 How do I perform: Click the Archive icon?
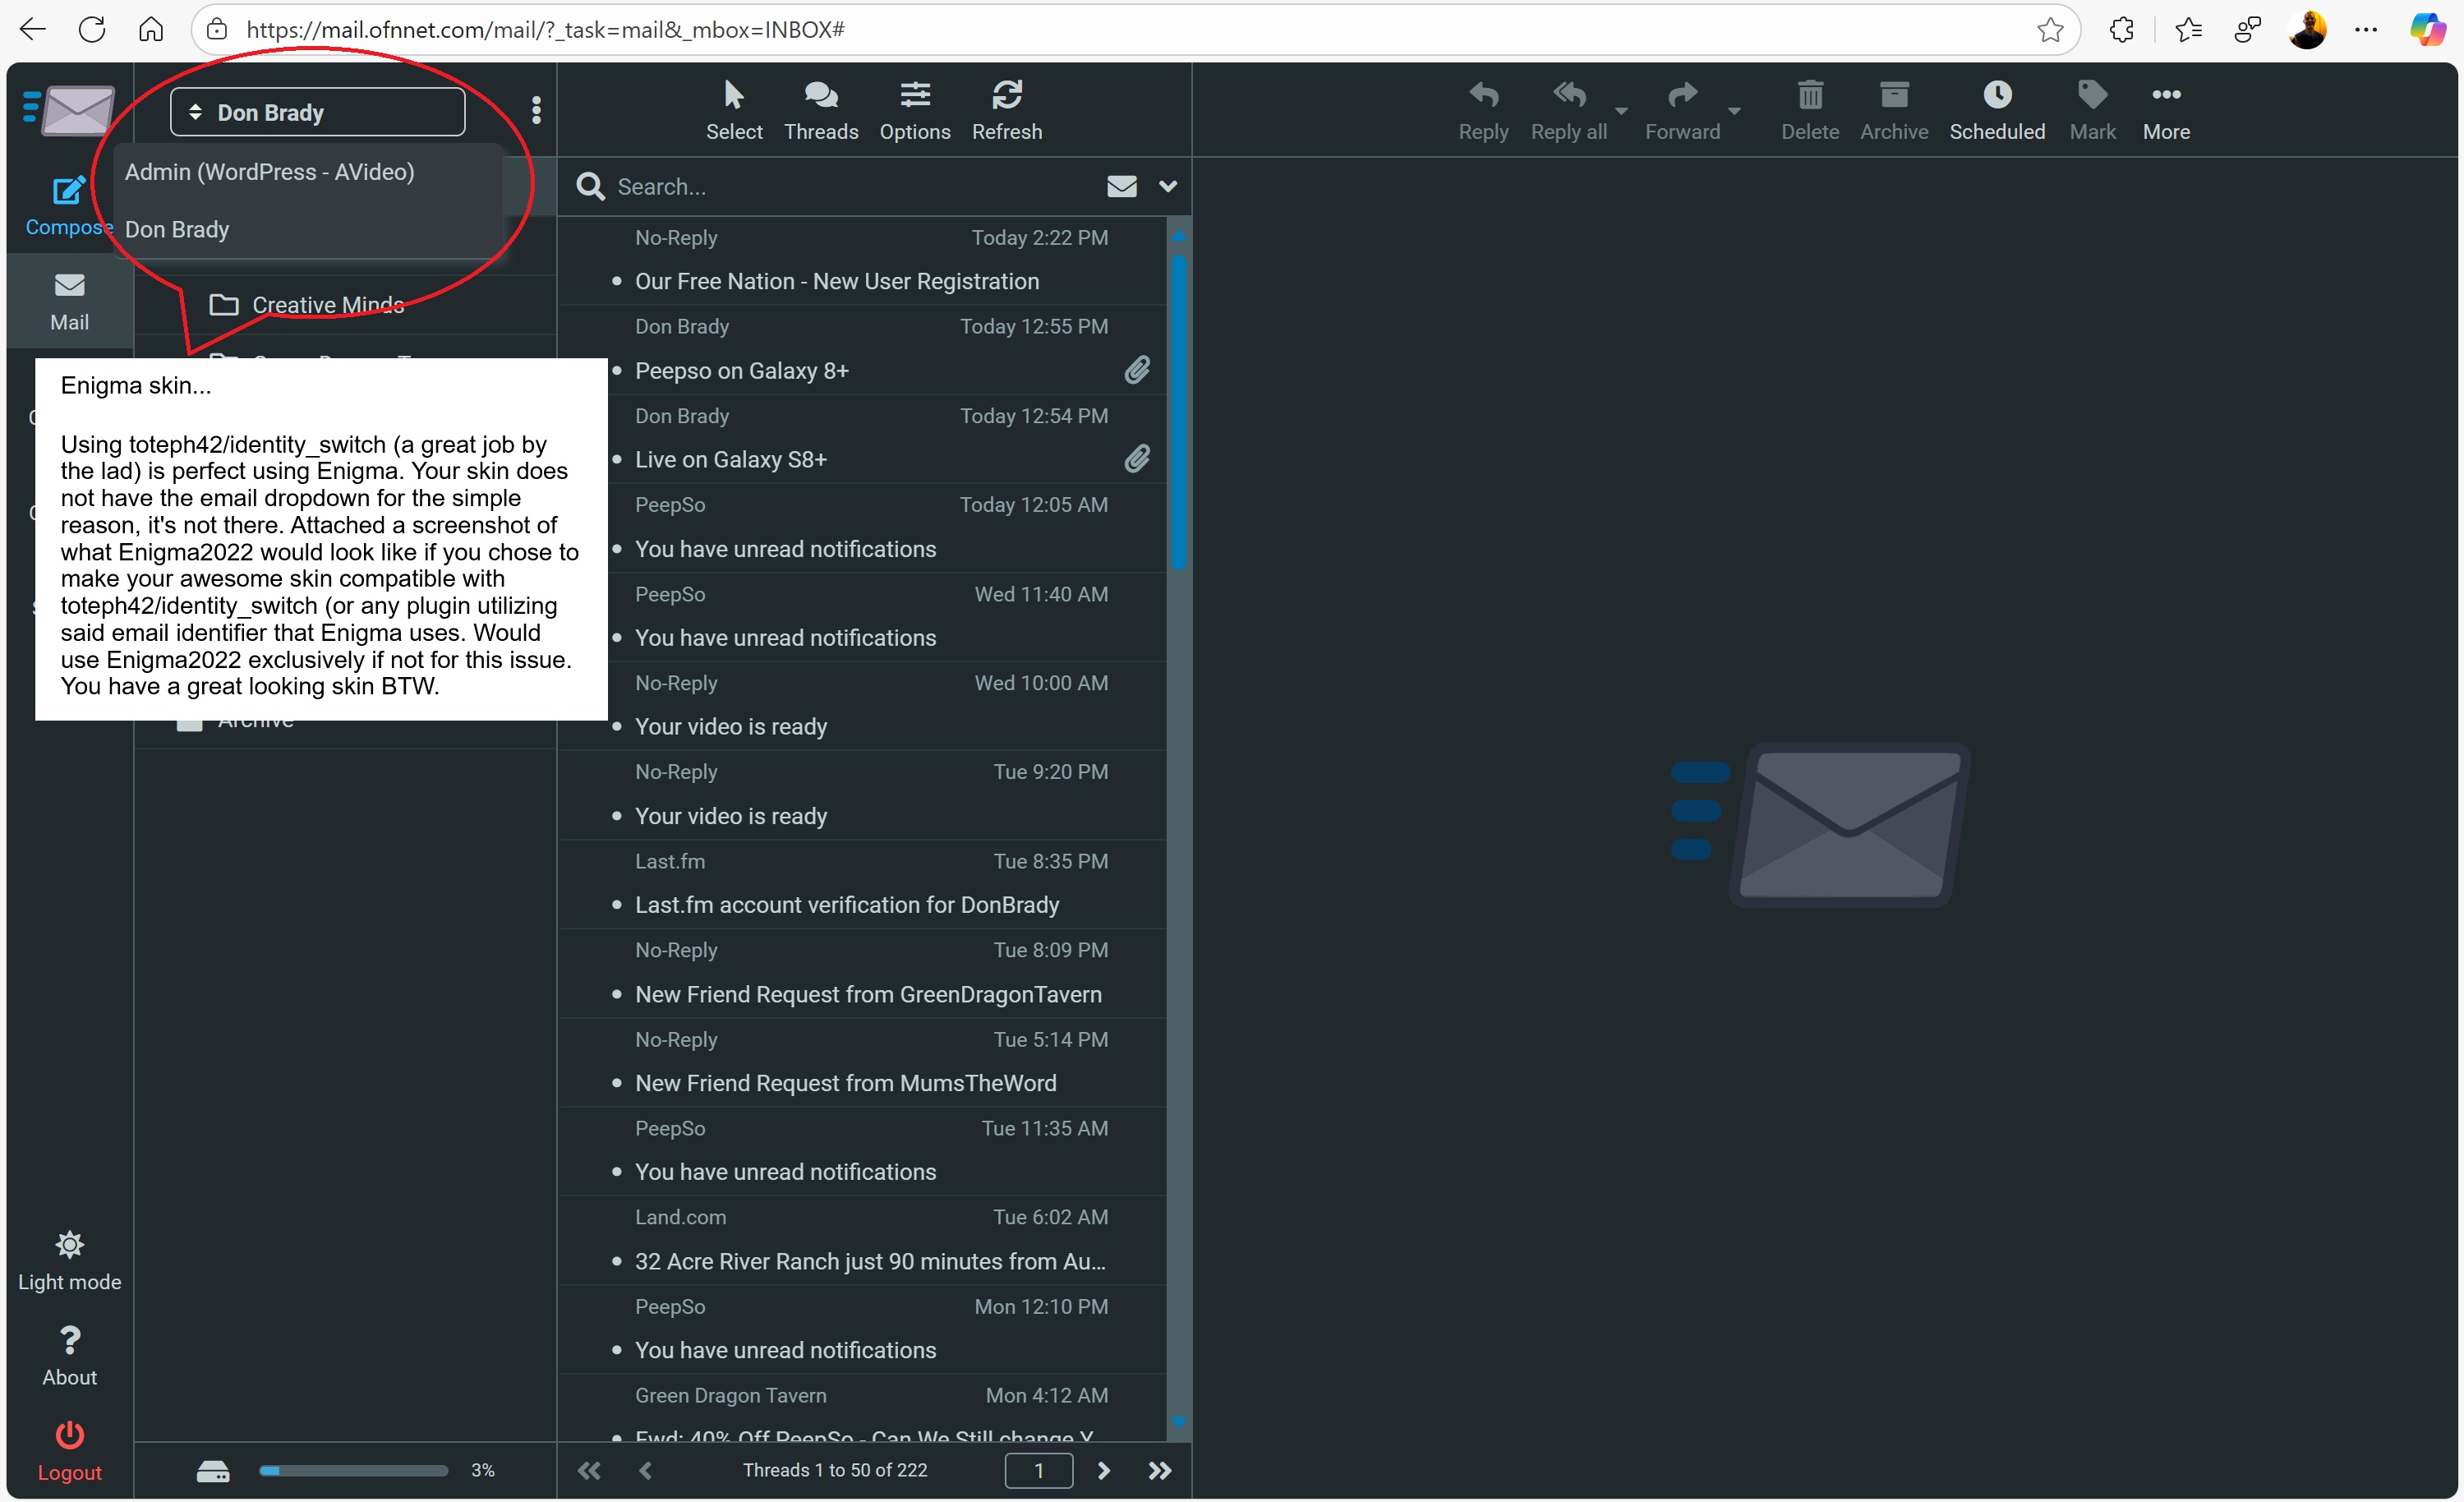tap(1894, 96)
